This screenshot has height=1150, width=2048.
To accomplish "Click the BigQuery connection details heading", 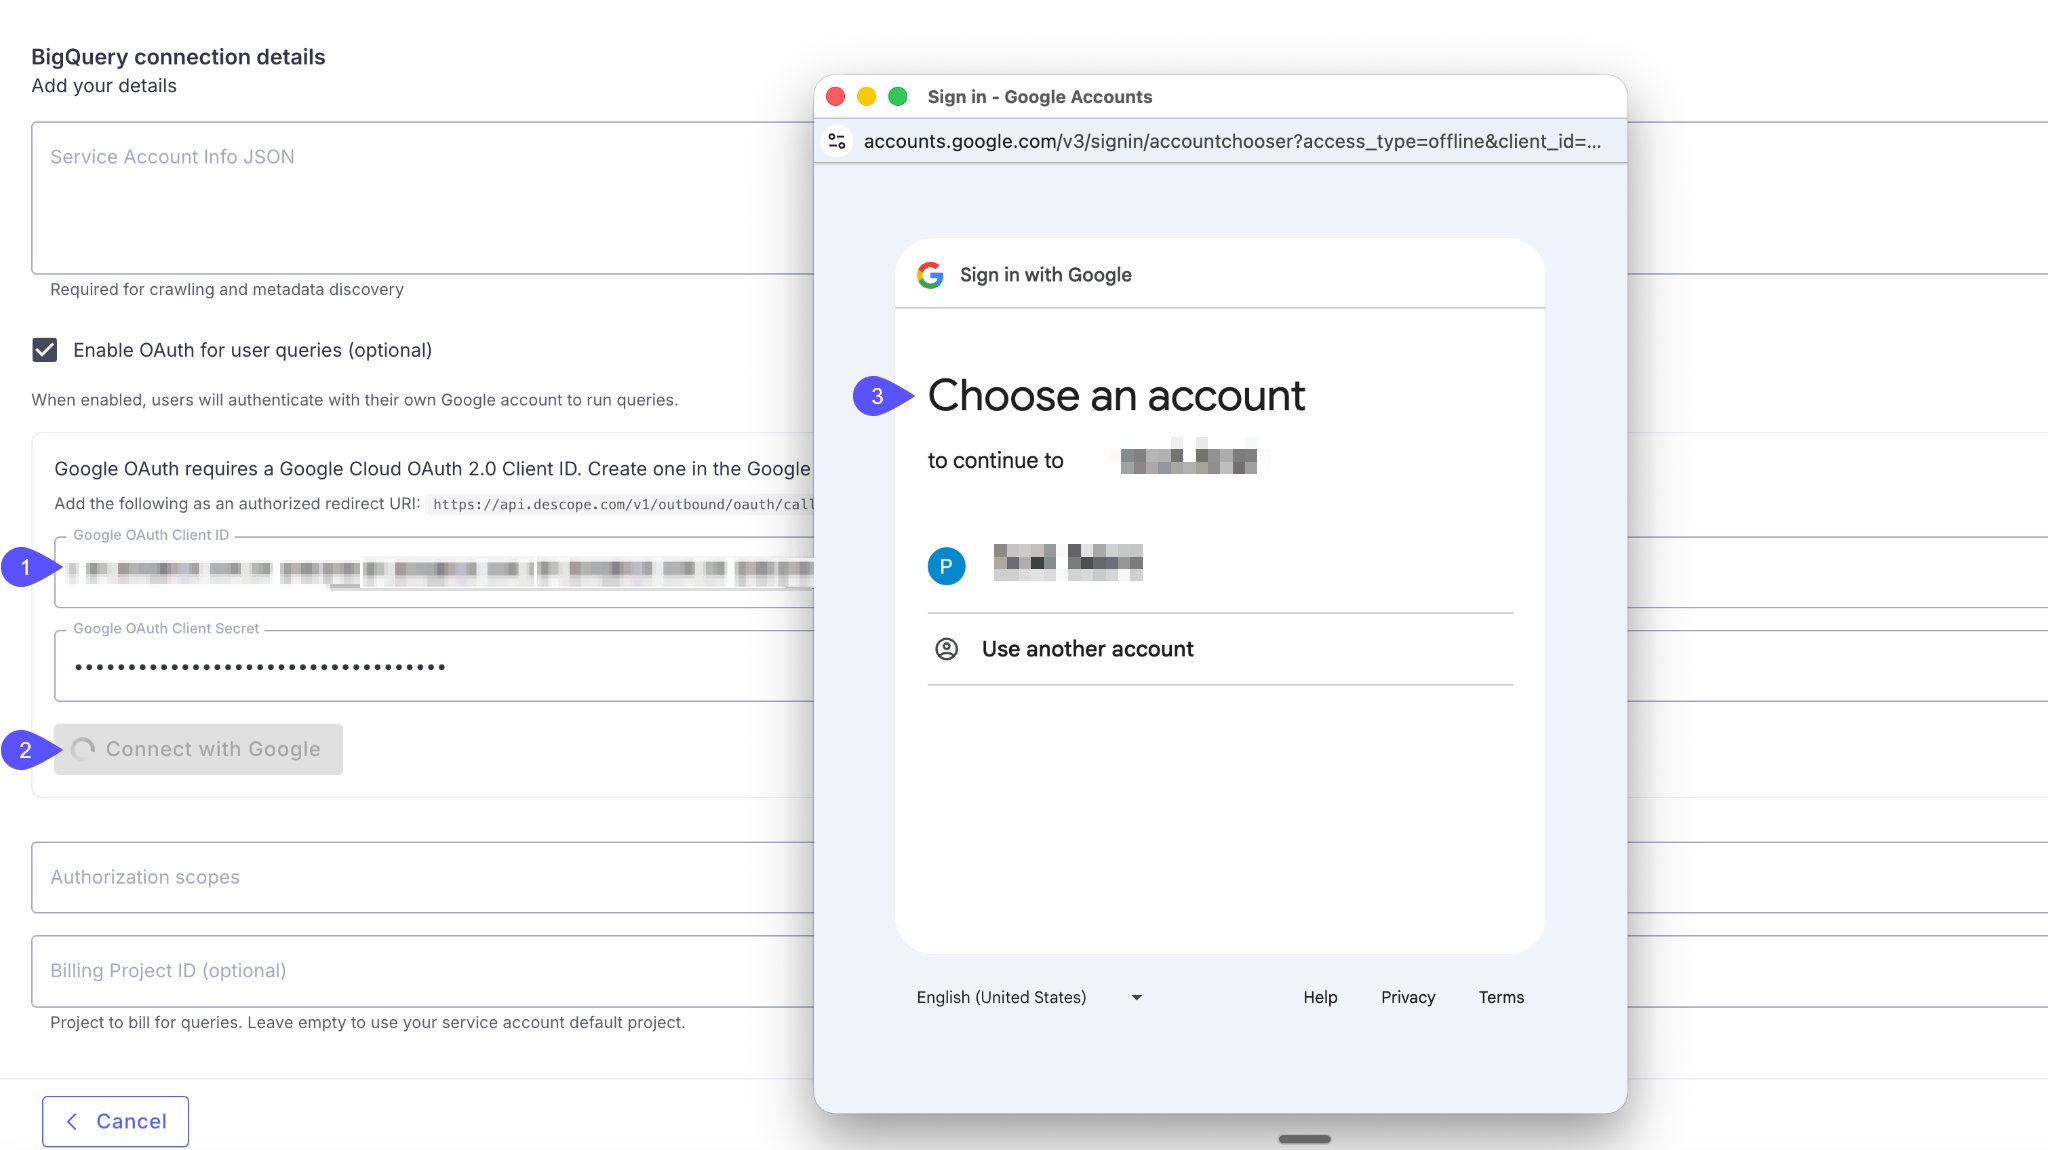I will tap(178, 57).
